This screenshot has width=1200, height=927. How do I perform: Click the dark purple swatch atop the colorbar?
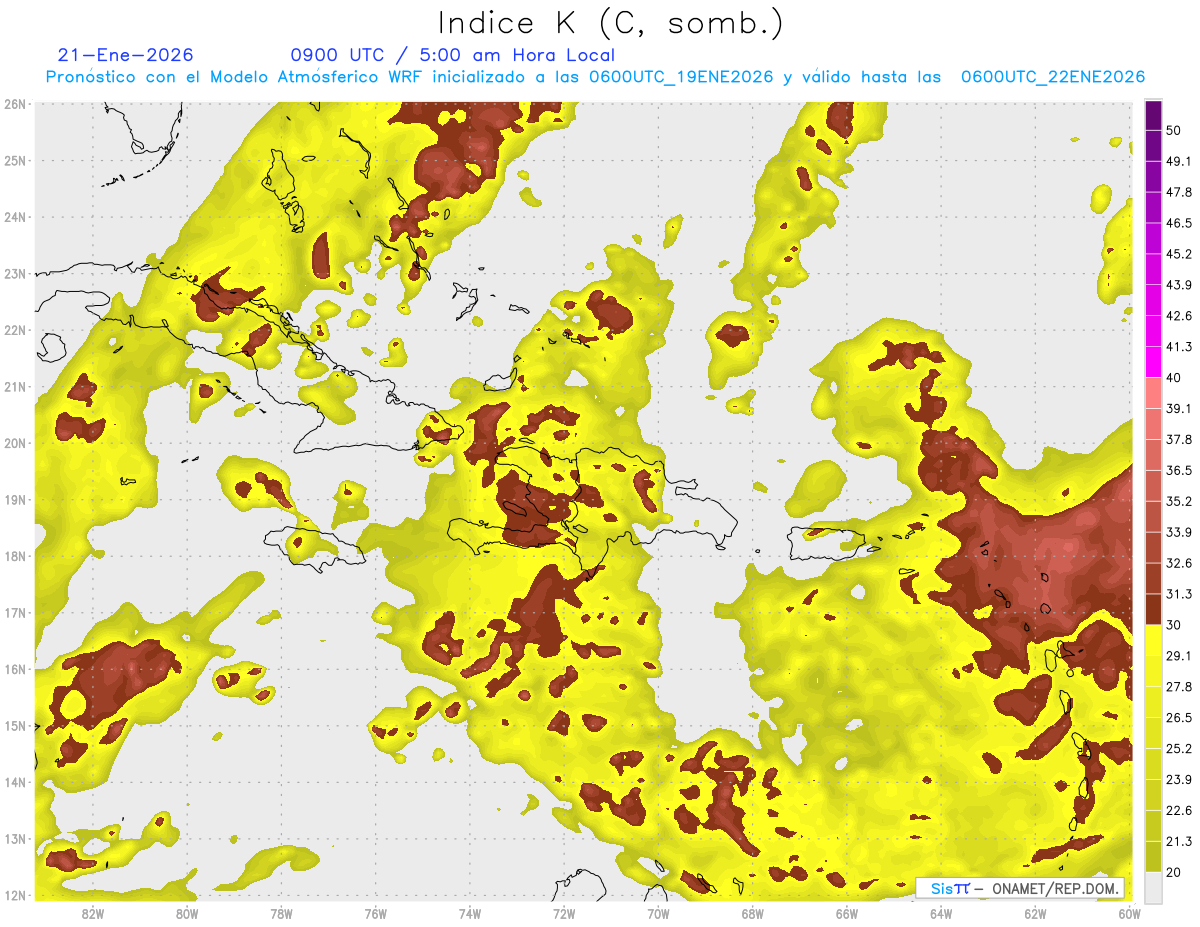click(x=1153, y=115)
